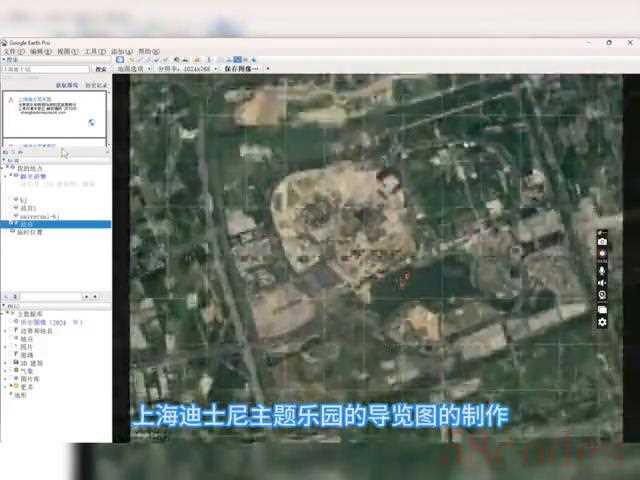
Task: Toggle the highlighted save image toolbar icon
Action: pos(237,60)
